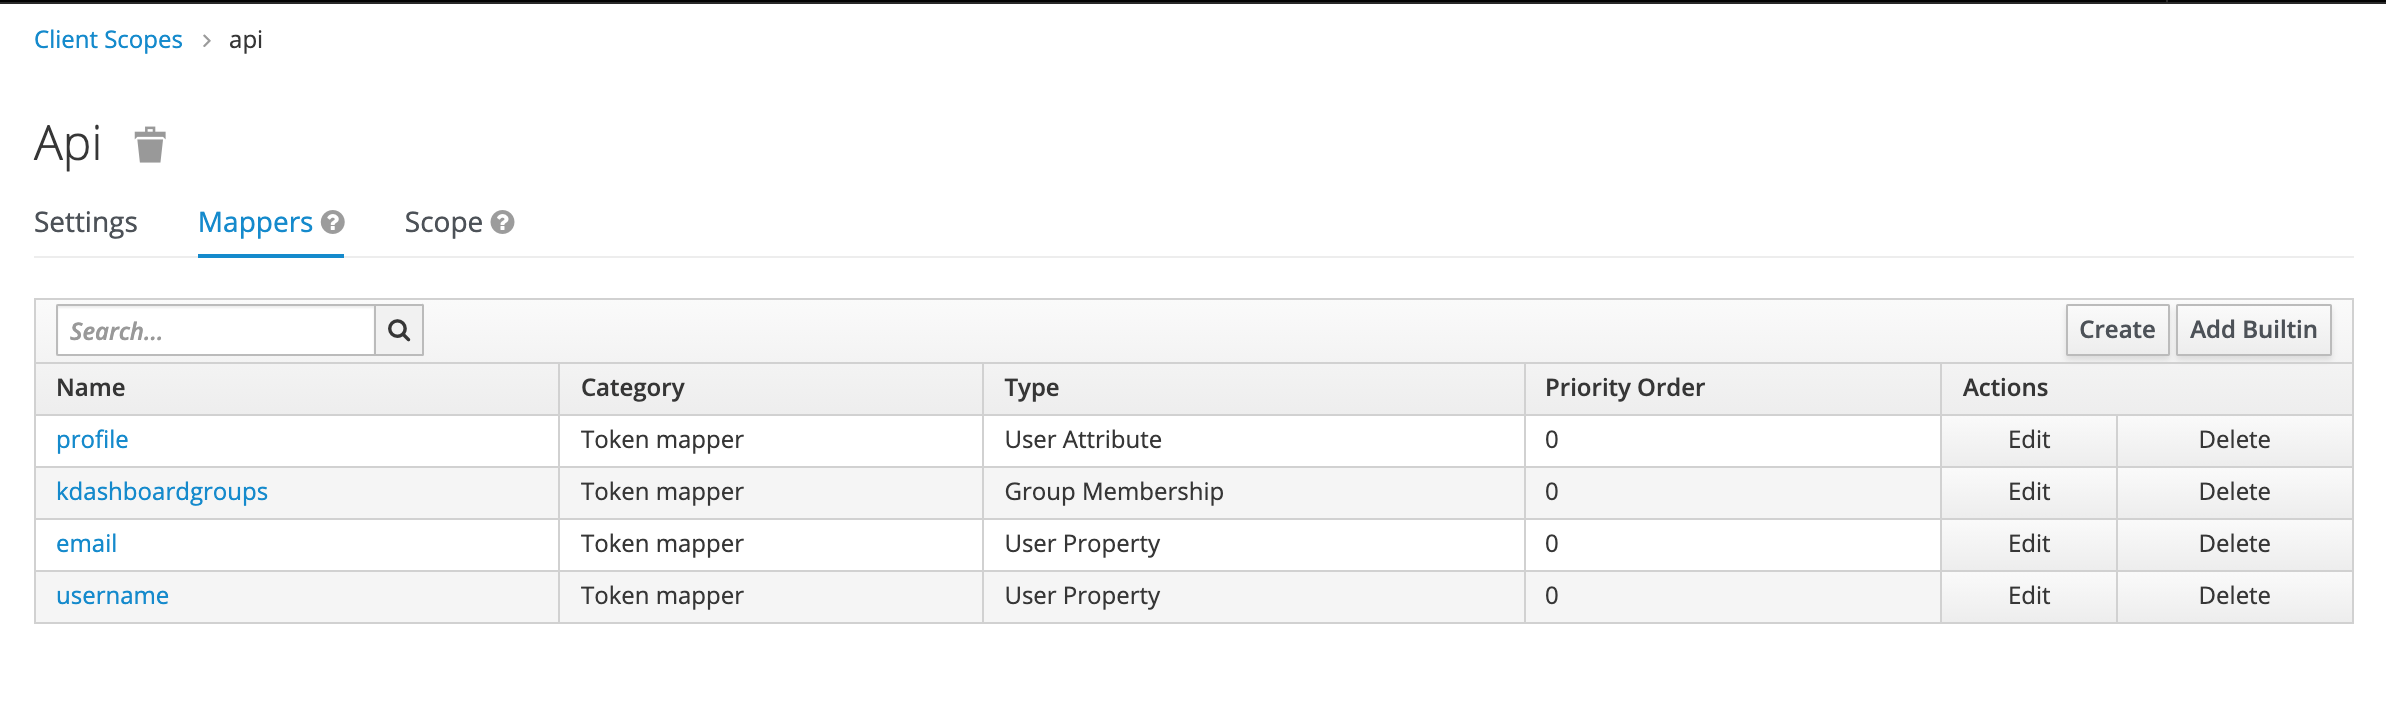This screenshot has width=2386, height=712.
Task: Delete the username mapper
Action: (2234, 595)
